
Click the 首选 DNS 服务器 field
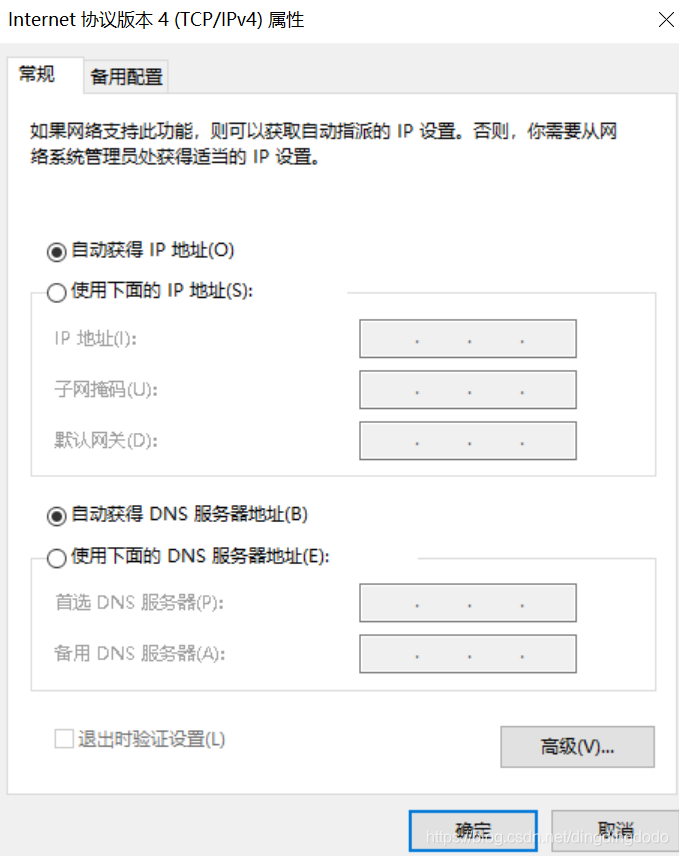467,603
